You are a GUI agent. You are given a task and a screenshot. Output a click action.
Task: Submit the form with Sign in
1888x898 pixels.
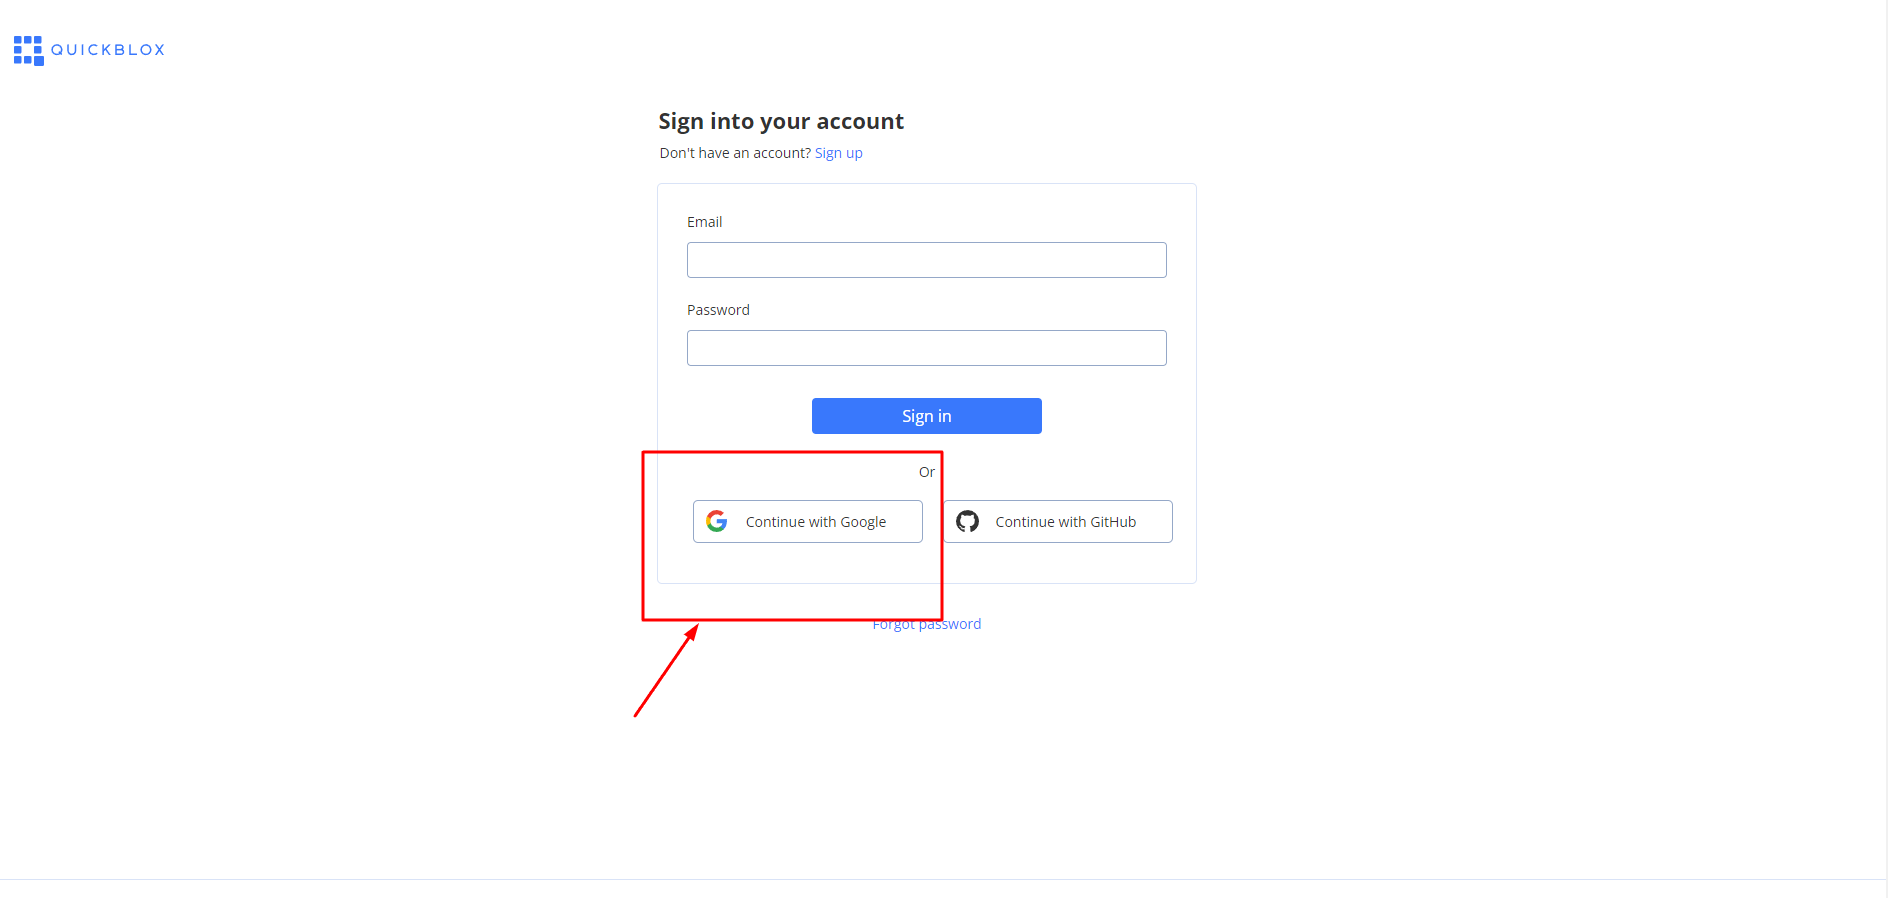pos(927,416)
